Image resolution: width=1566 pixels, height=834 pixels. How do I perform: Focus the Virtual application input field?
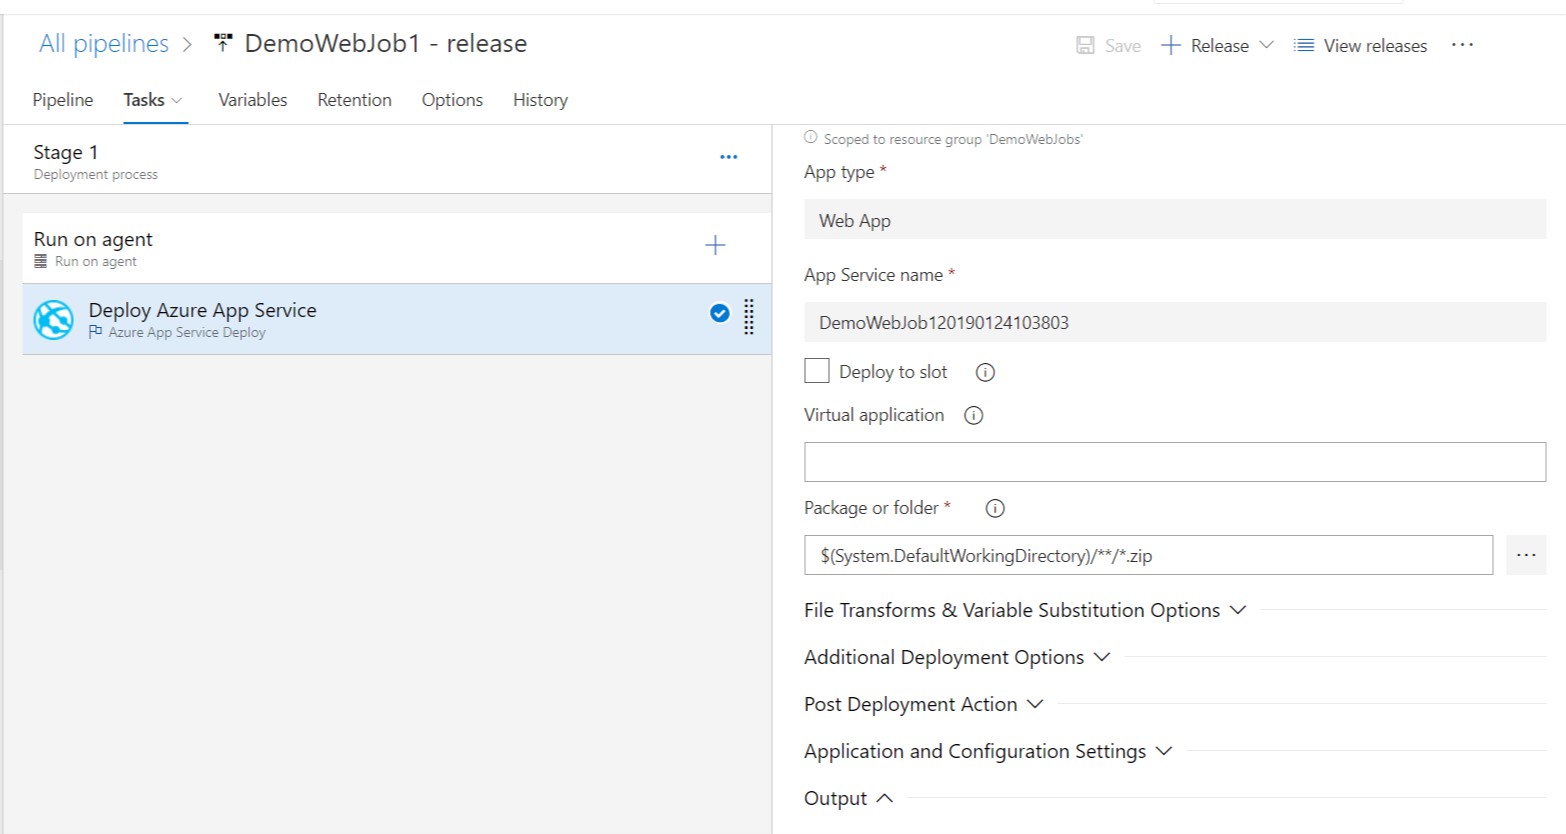coord(1175,462)
